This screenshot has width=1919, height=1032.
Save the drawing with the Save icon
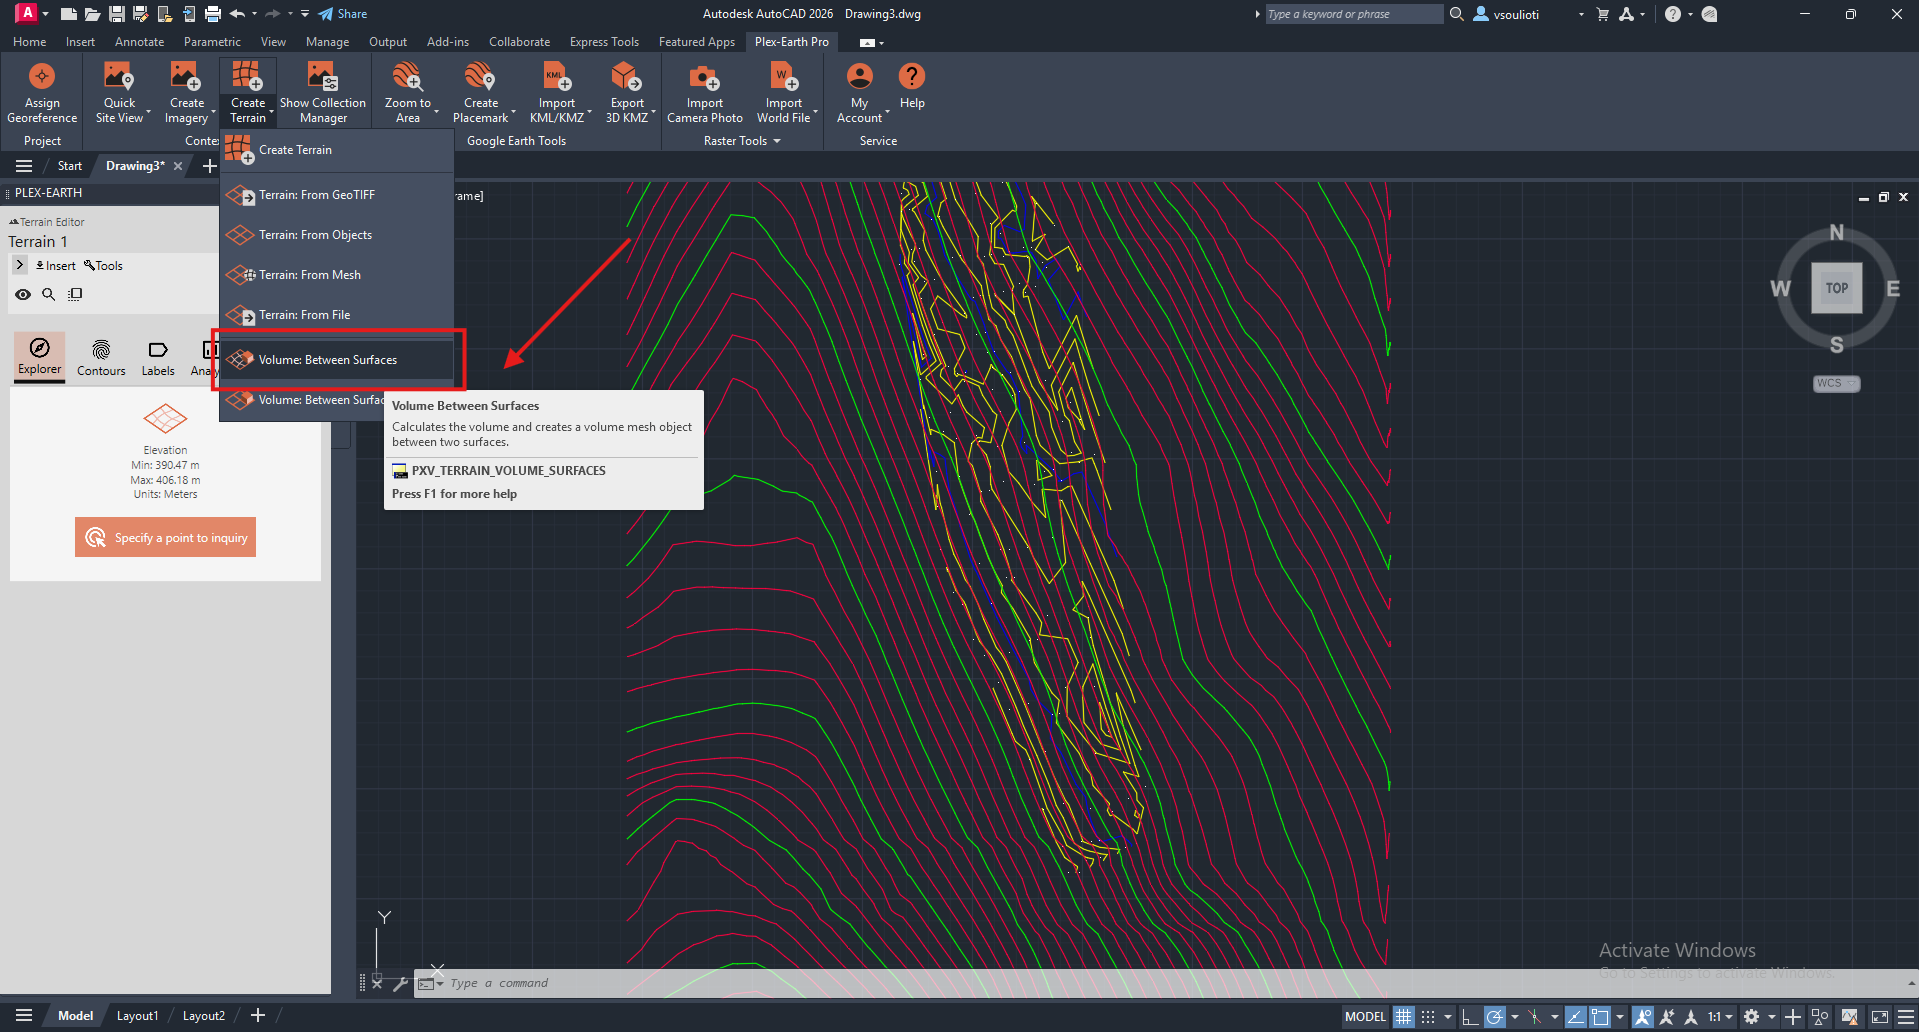(117, 14)
